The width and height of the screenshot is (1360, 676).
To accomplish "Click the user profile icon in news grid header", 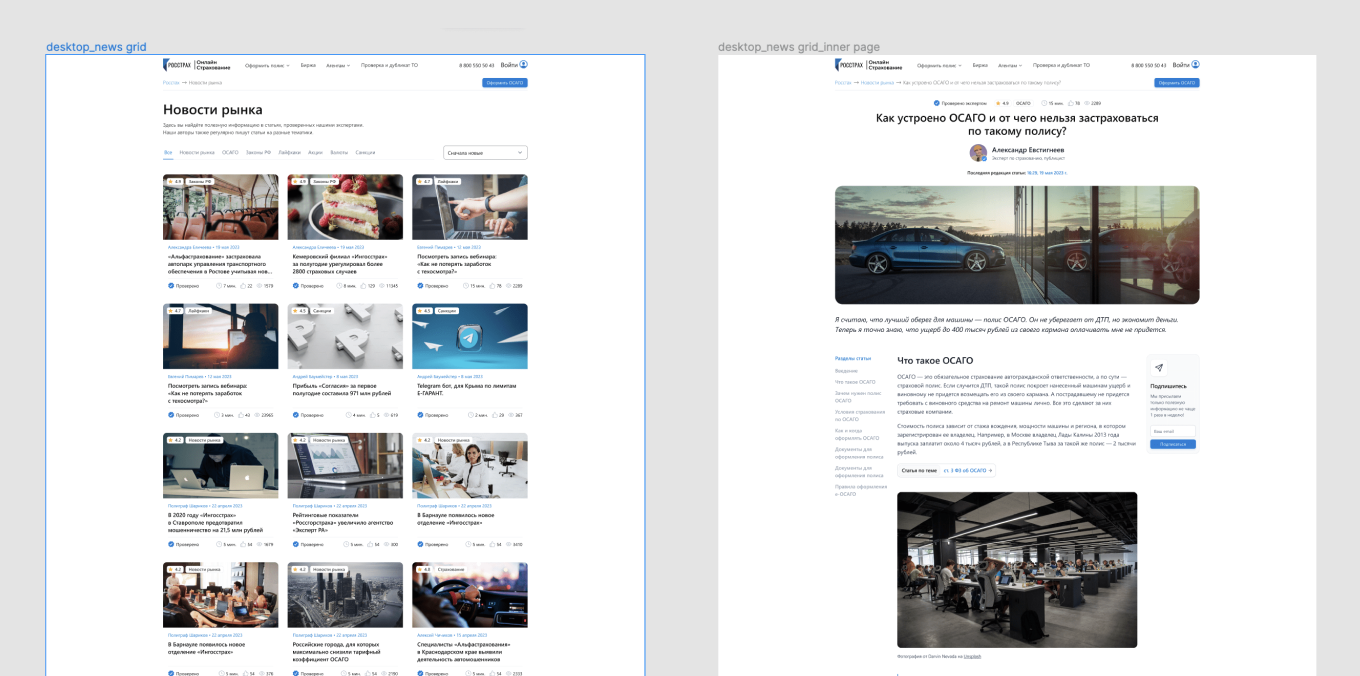I will pos(523,65).
